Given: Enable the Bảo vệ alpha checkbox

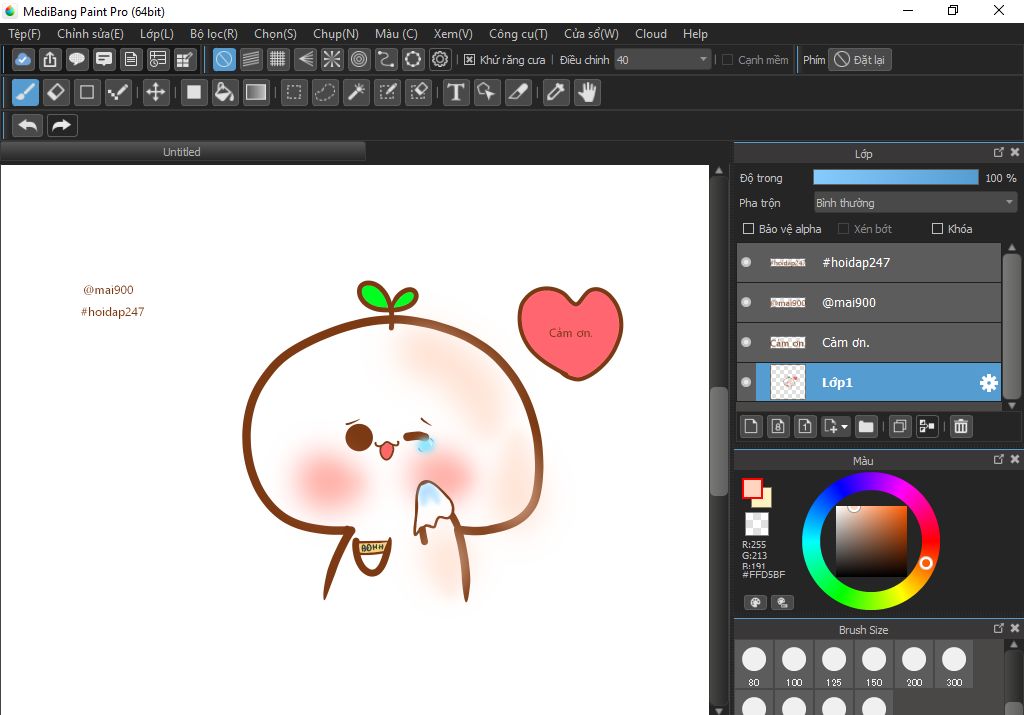Looking at the screenshot, I should click(748, 229).
